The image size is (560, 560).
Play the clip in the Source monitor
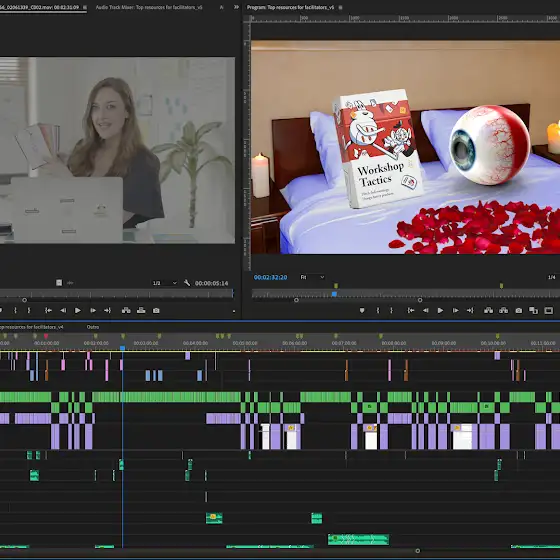point(78,311)
